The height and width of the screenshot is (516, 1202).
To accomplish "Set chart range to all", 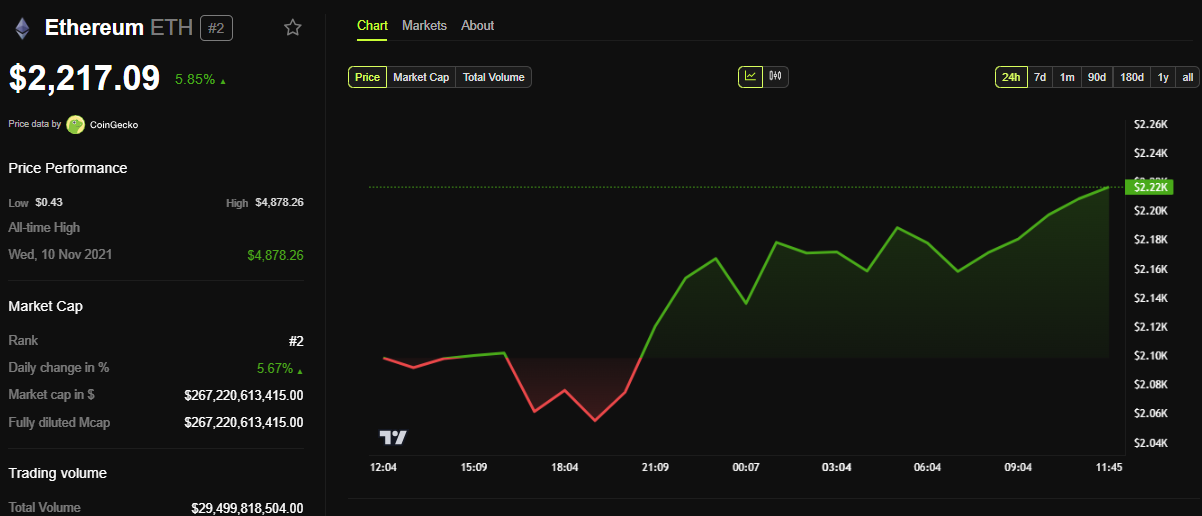I will click(x=1187, y=77).
